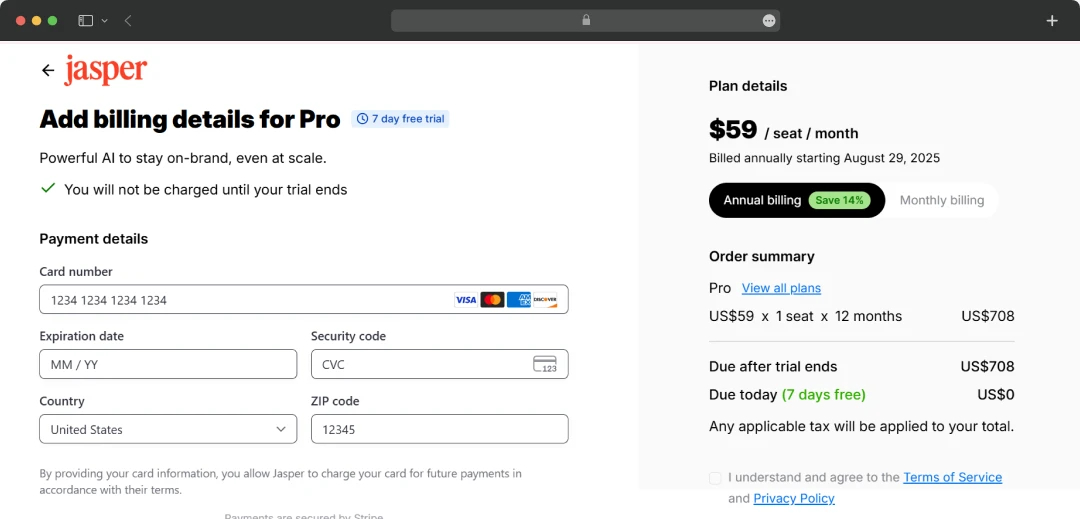Open the Country dropdown
Image resolution: width=1080 pixels, height=519 pixels.
pyautogui.click(x=168, y=429)
